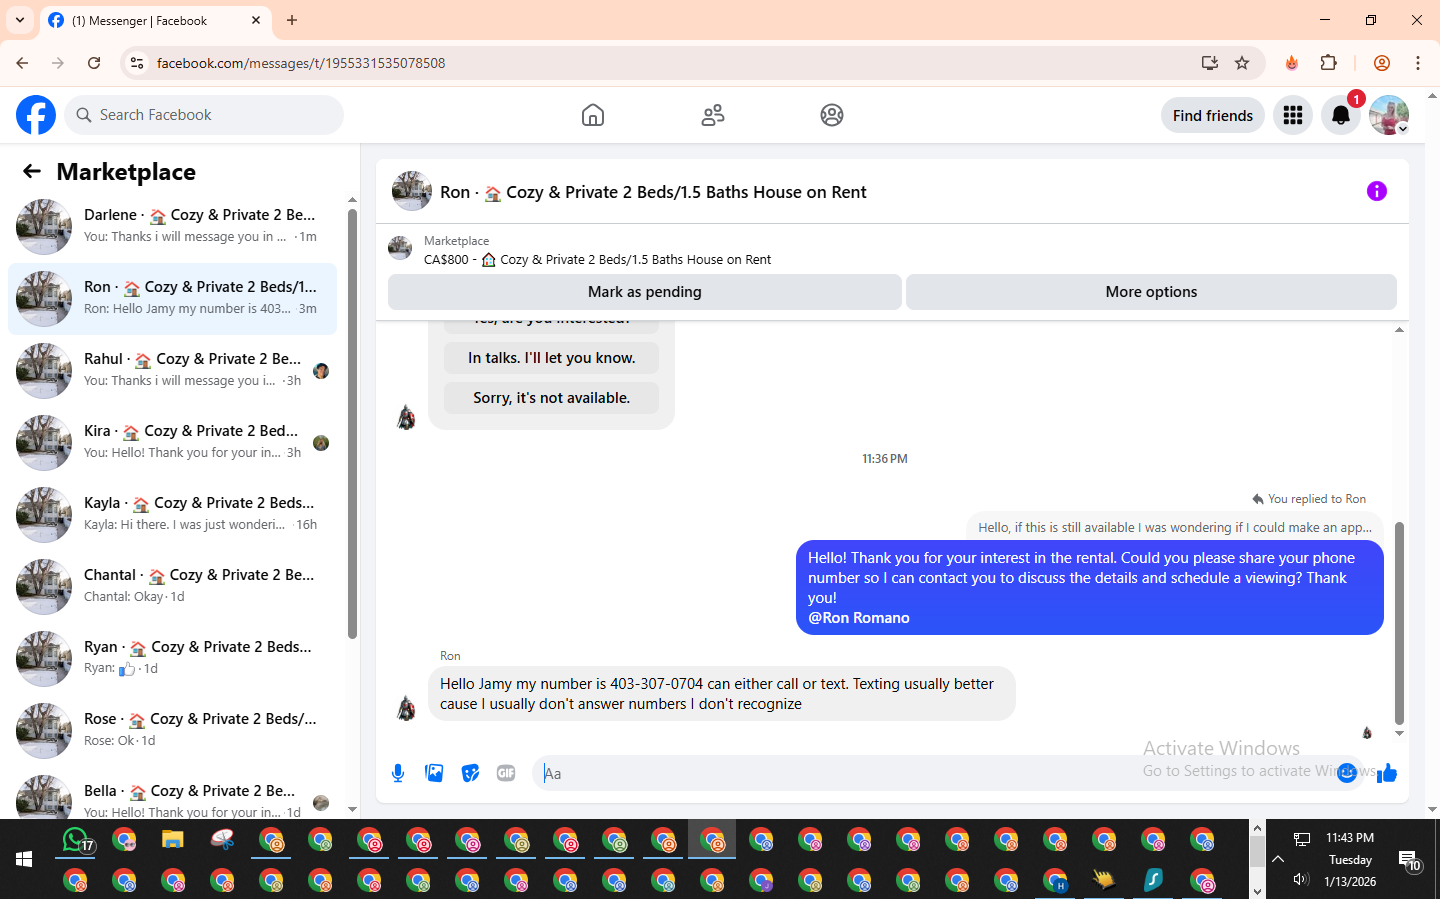Choose a GIF icon in composer
This screenshot has width=1440, height=899.
(506, 773)
